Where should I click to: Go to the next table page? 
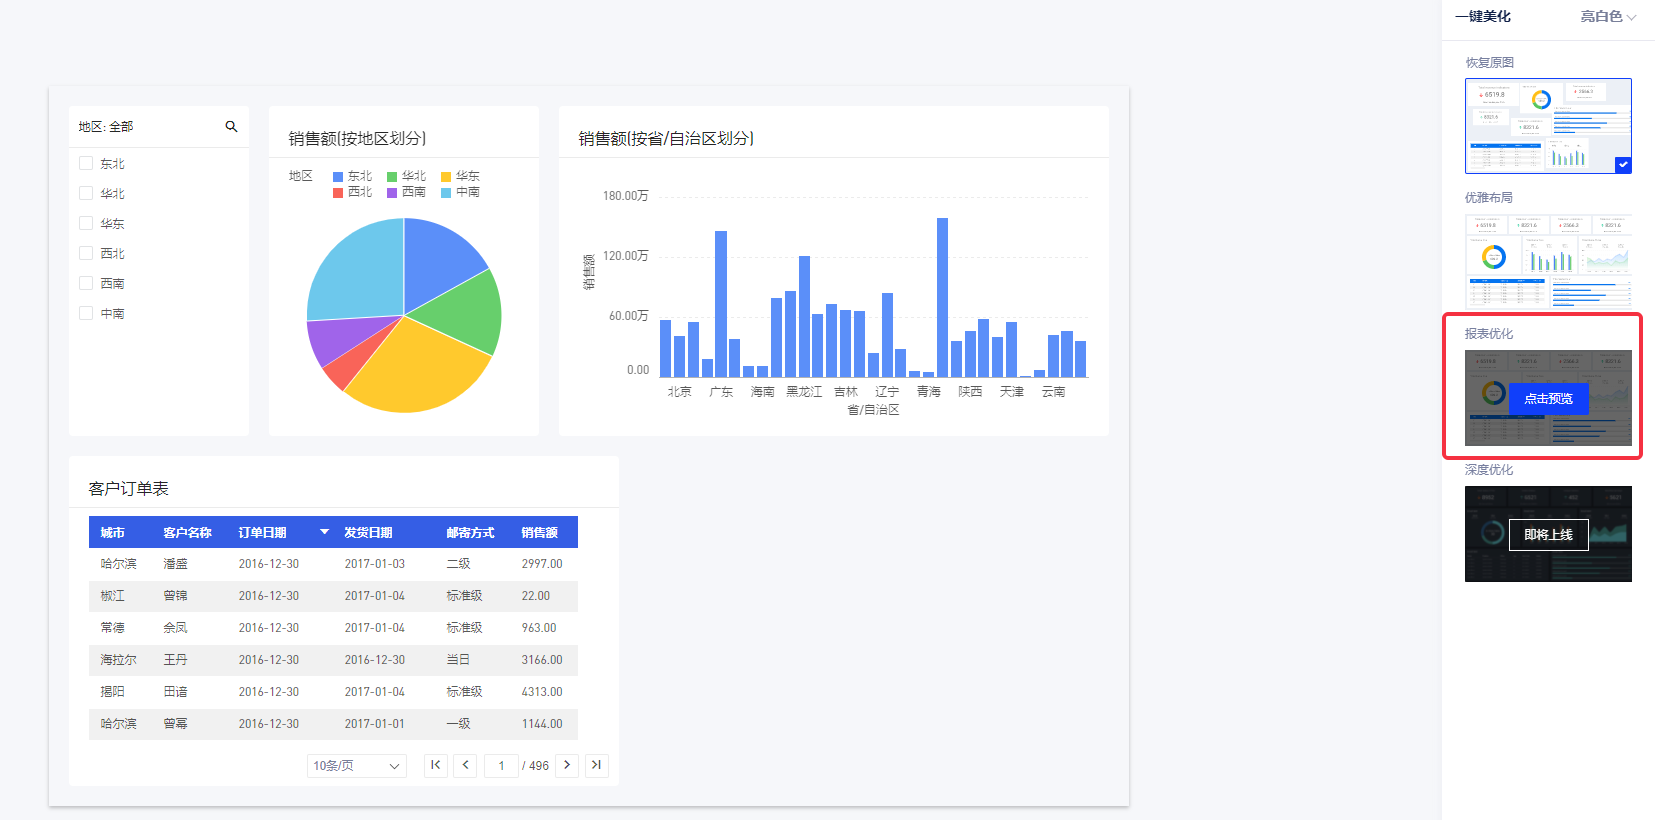click(567, 765)
